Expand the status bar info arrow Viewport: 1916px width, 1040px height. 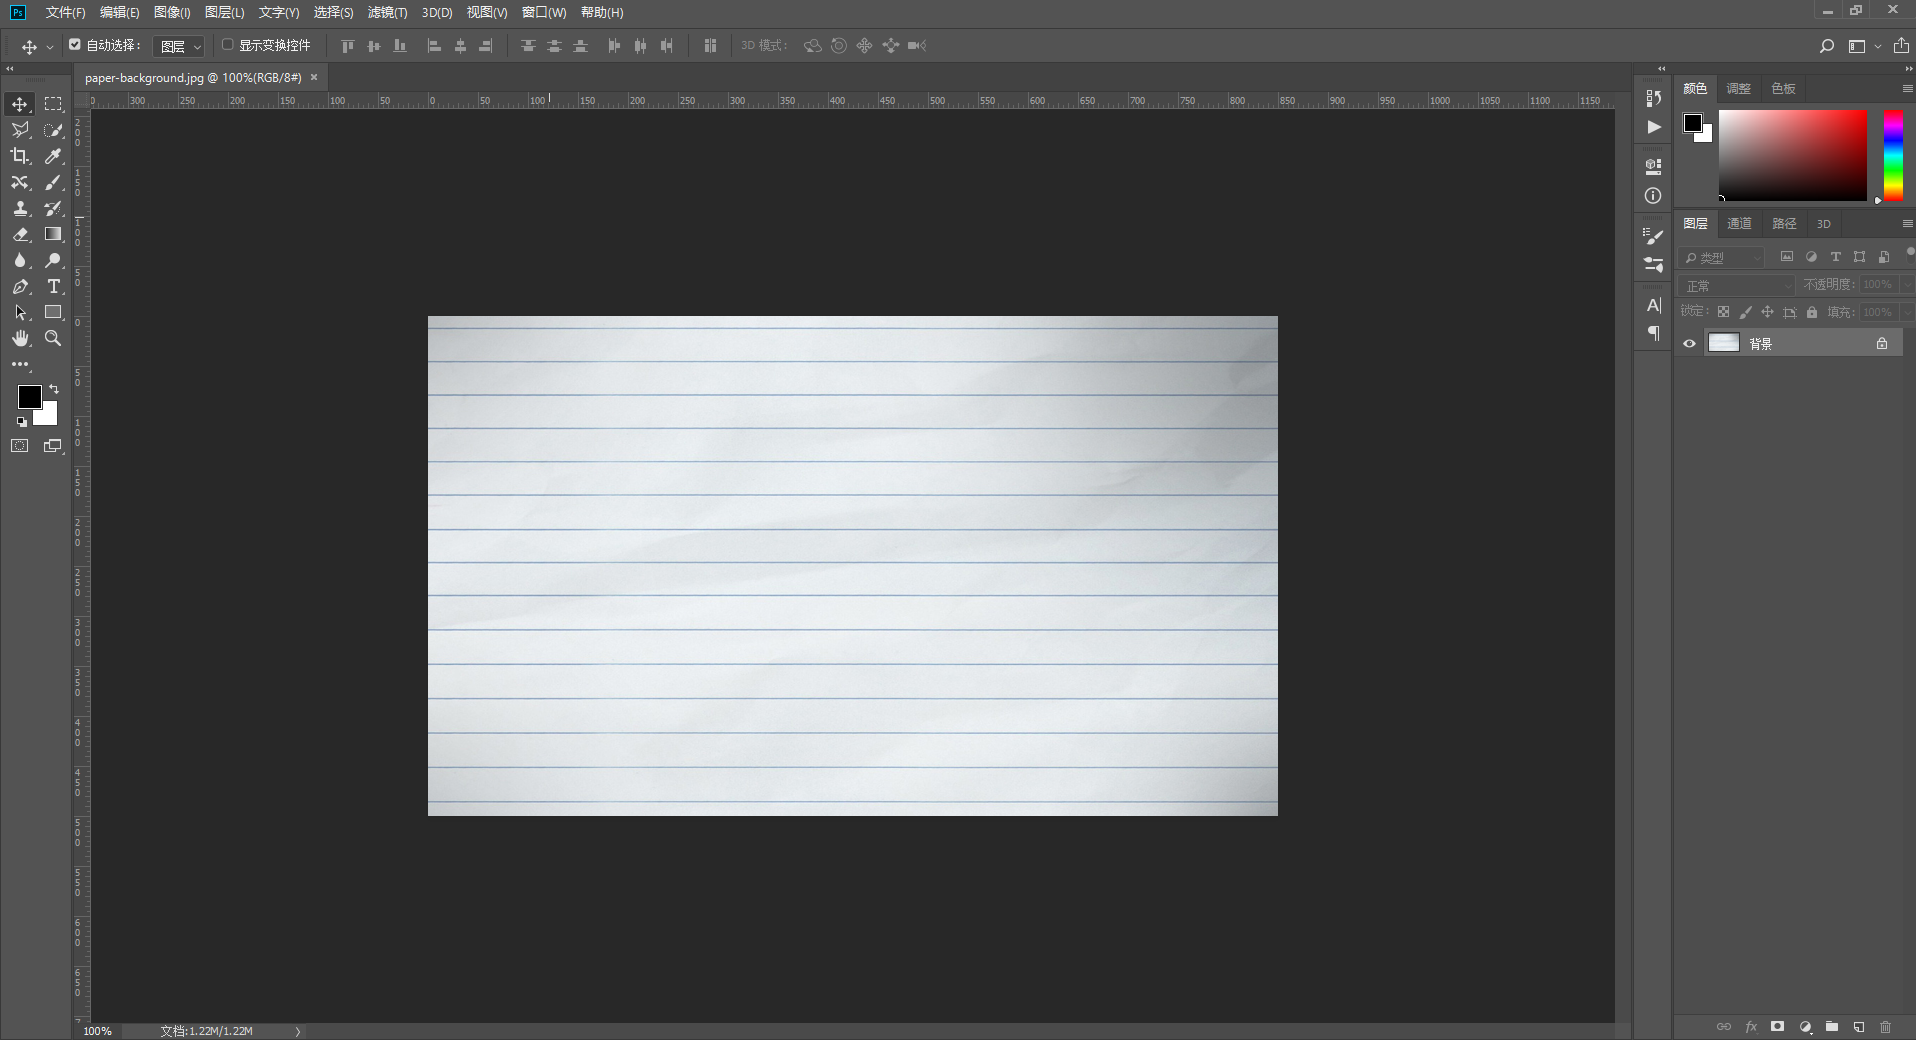[x=298, y=1031]
